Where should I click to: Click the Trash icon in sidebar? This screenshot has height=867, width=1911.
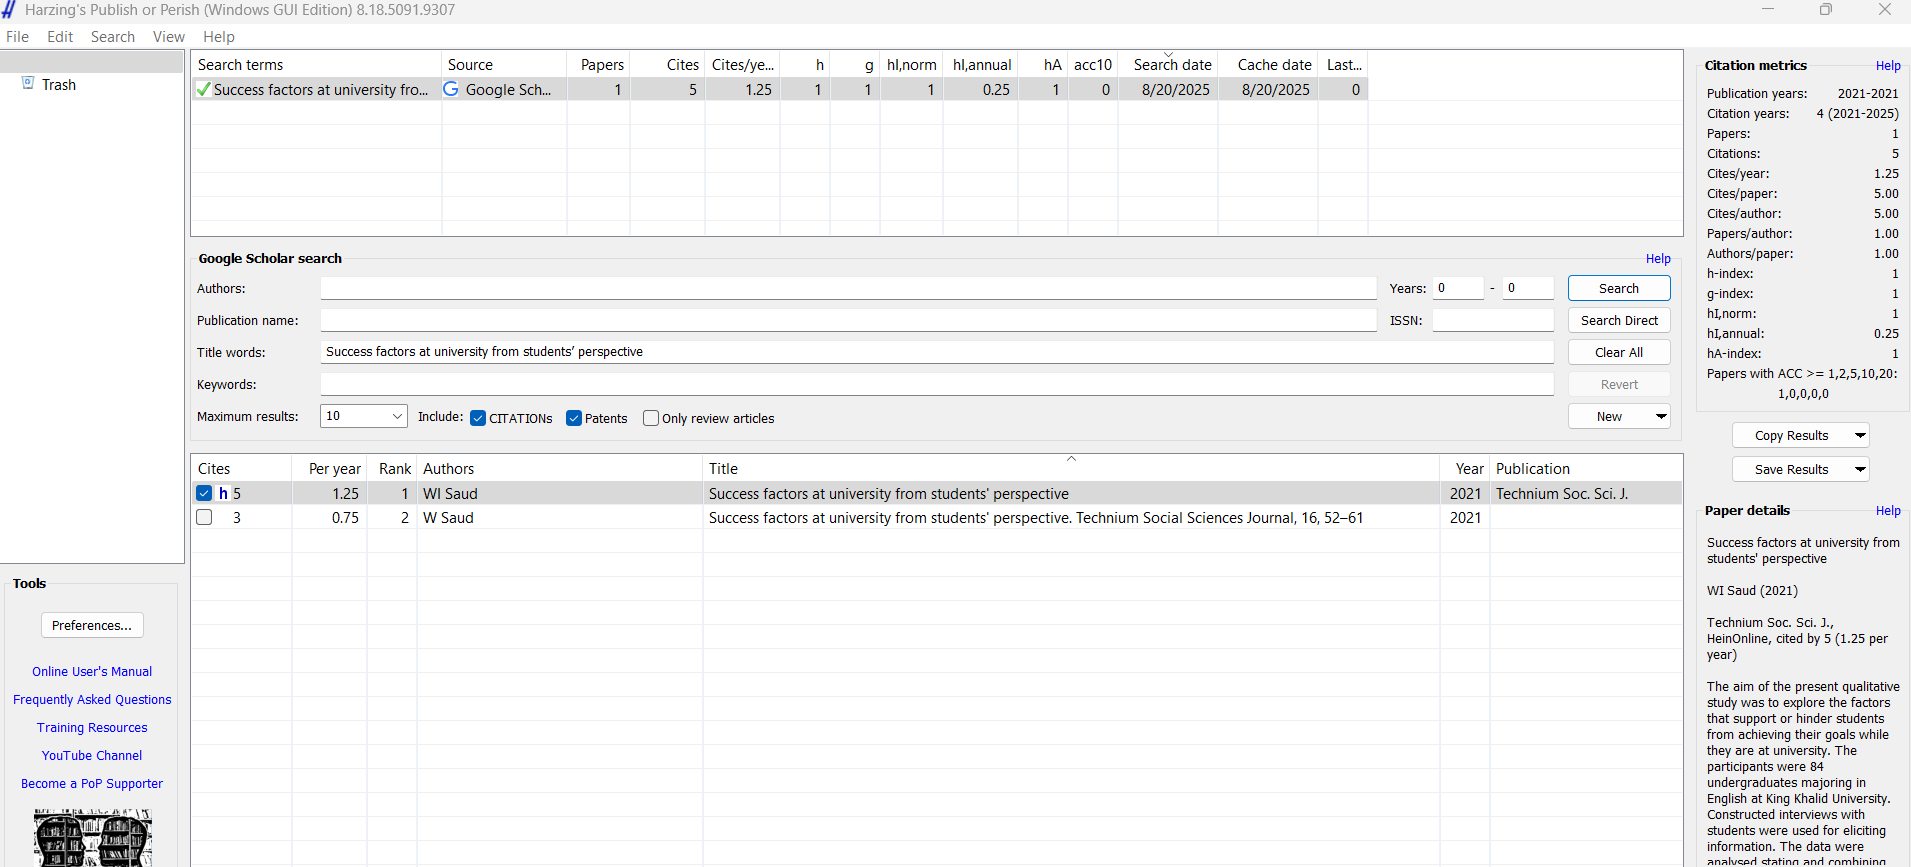pyautogui.click(x=28, y=83)
